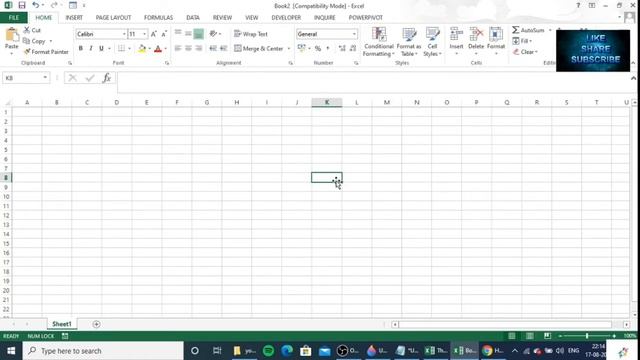Increase font size with the larger A icon
Screen dimensions: 640x360
(x=154, y=34)
